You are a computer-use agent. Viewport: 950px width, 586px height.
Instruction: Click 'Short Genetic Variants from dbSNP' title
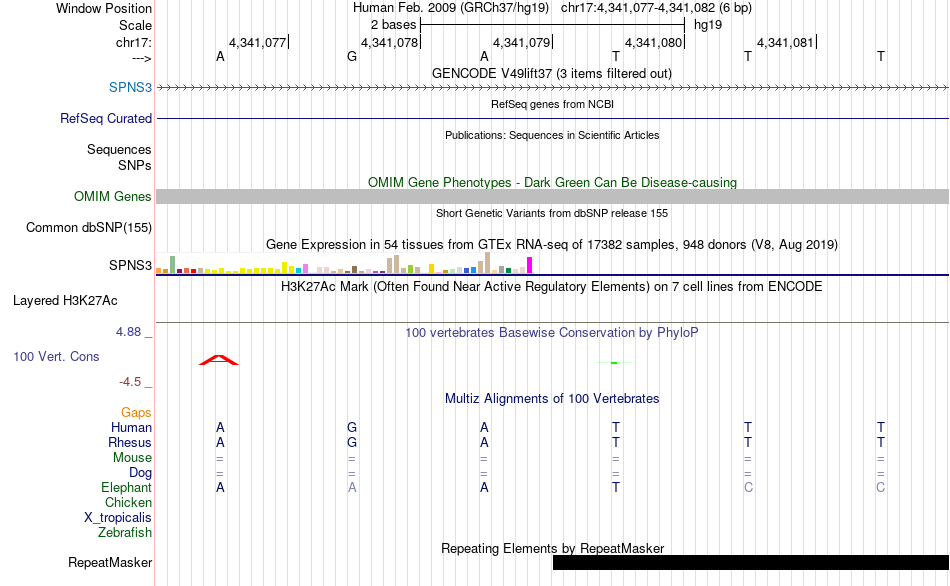pos(552,213)
